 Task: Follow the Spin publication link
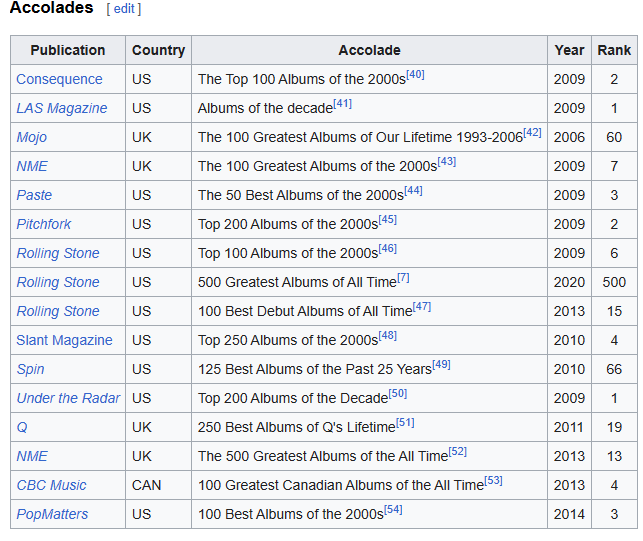click(x=30, y=370)
